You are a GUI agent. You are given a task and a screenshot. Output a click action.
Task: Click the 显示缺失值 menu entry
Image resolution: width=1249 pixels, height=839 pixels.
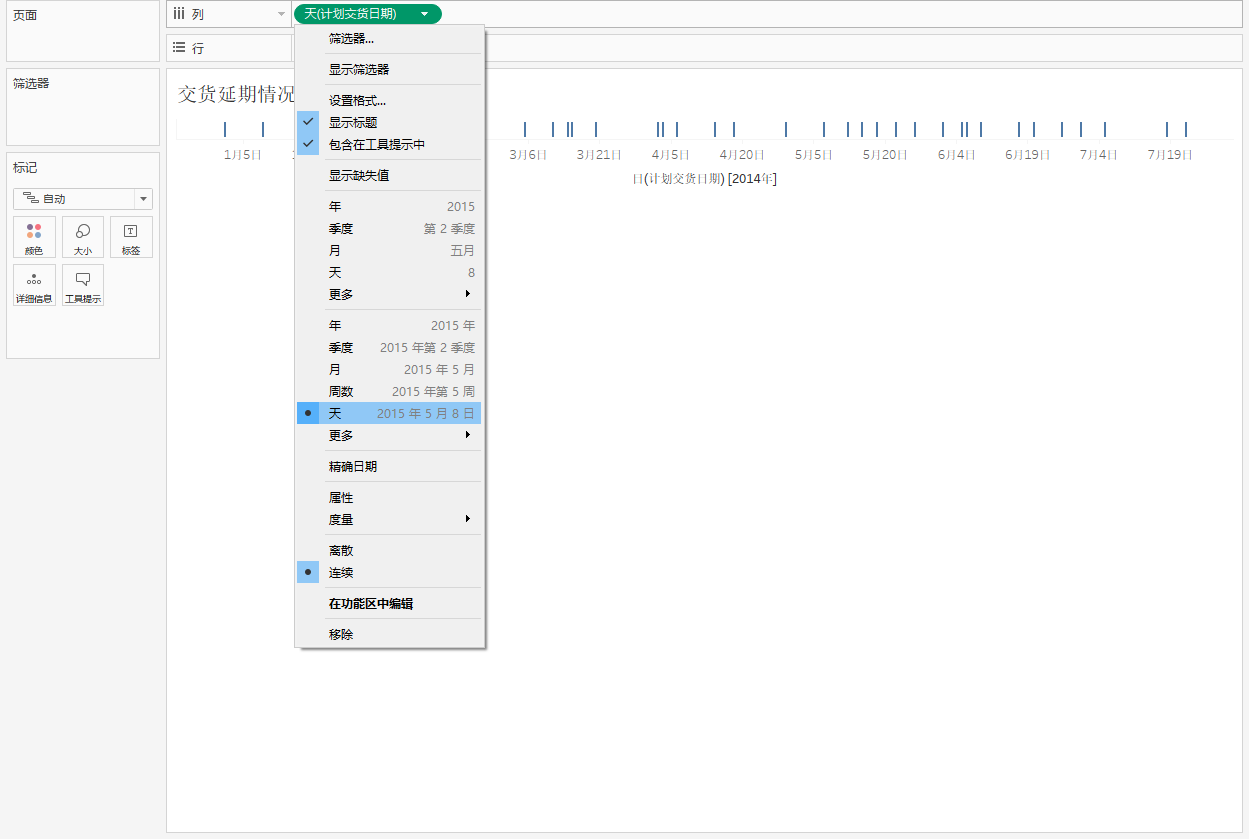pyautogui.click(x=390, y=176)
